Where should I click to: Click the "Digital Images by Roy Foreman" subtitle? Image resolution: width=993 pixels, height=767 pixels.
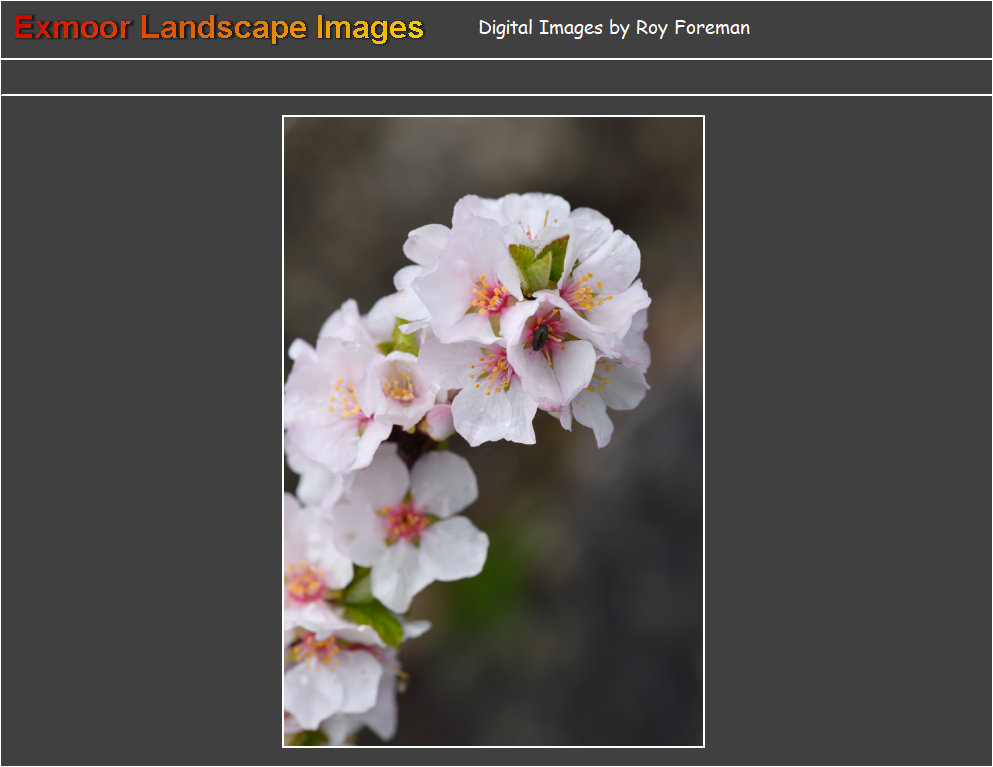pyautogui.click(x=613, y=28)
